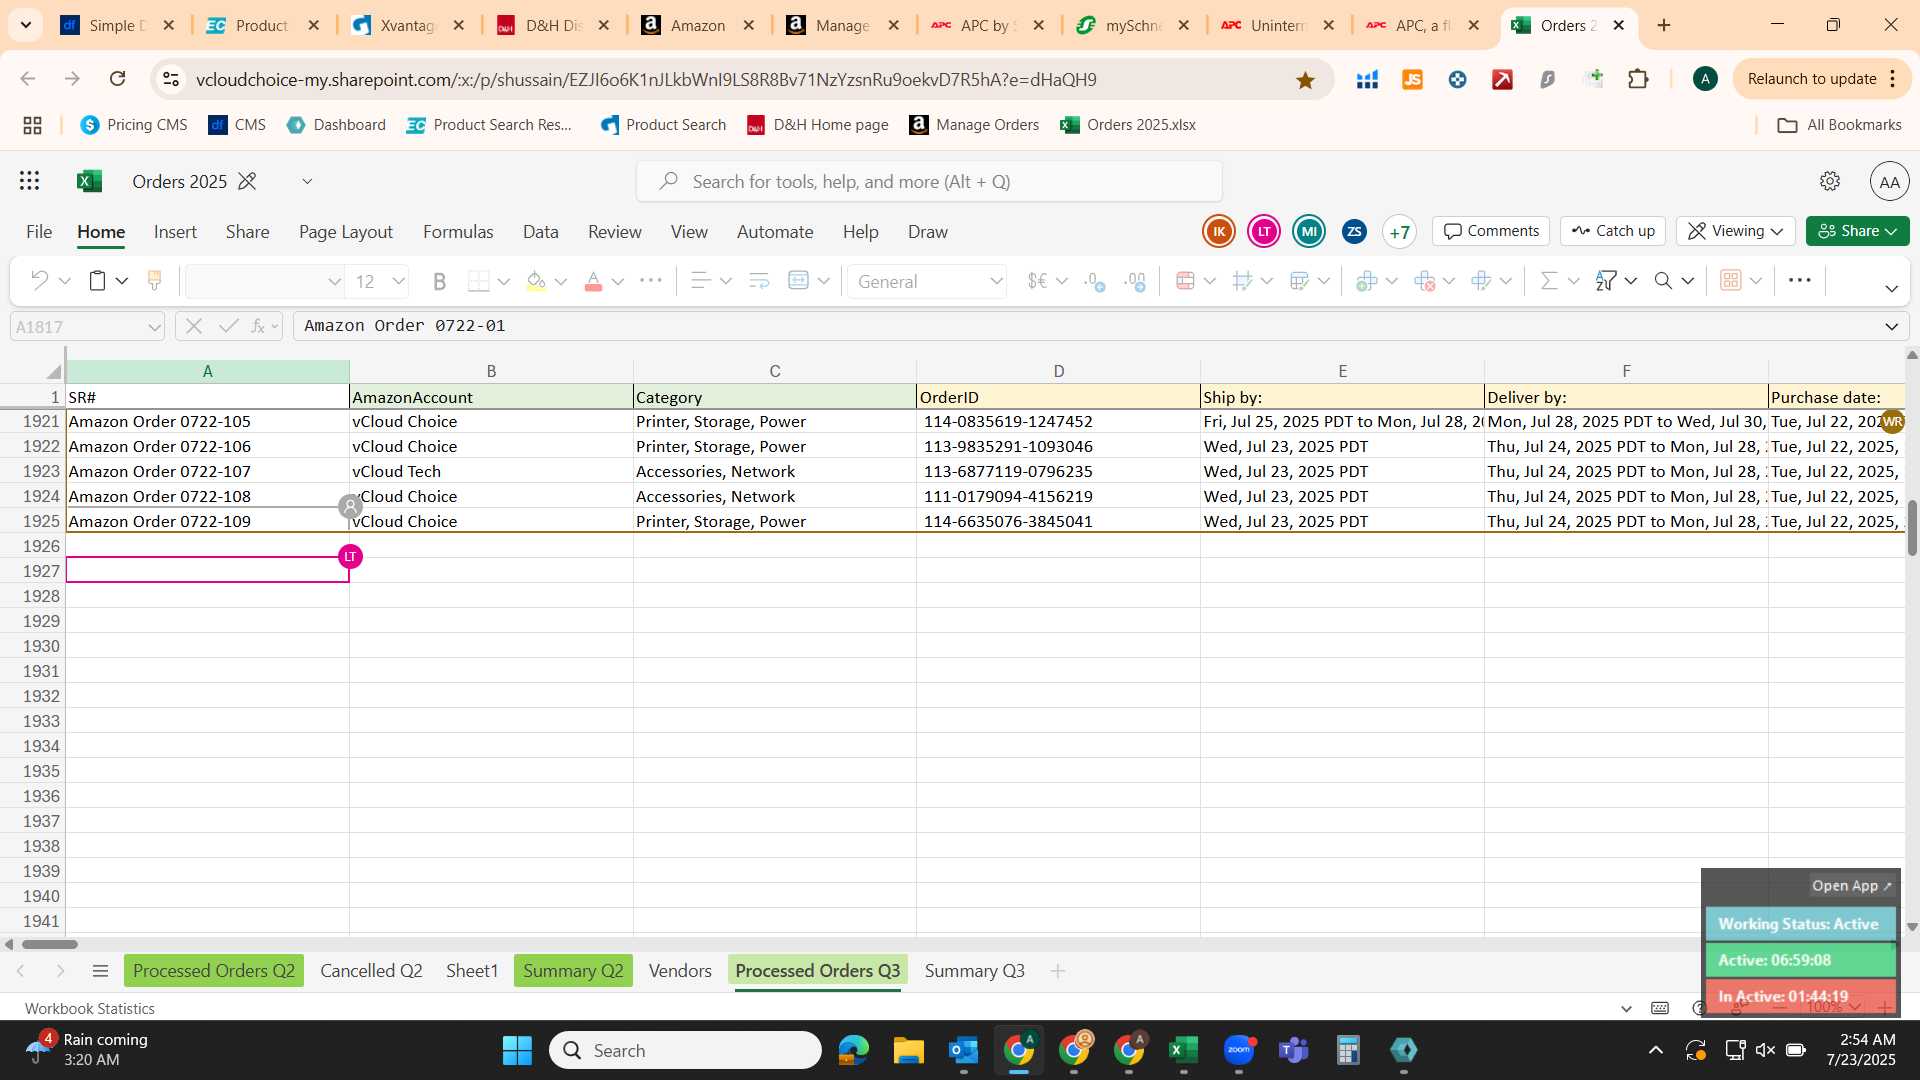Click the AutoSum sigma icon
The width and height of the screenshot is (1920, 1080).
[x=1549, y=281]
